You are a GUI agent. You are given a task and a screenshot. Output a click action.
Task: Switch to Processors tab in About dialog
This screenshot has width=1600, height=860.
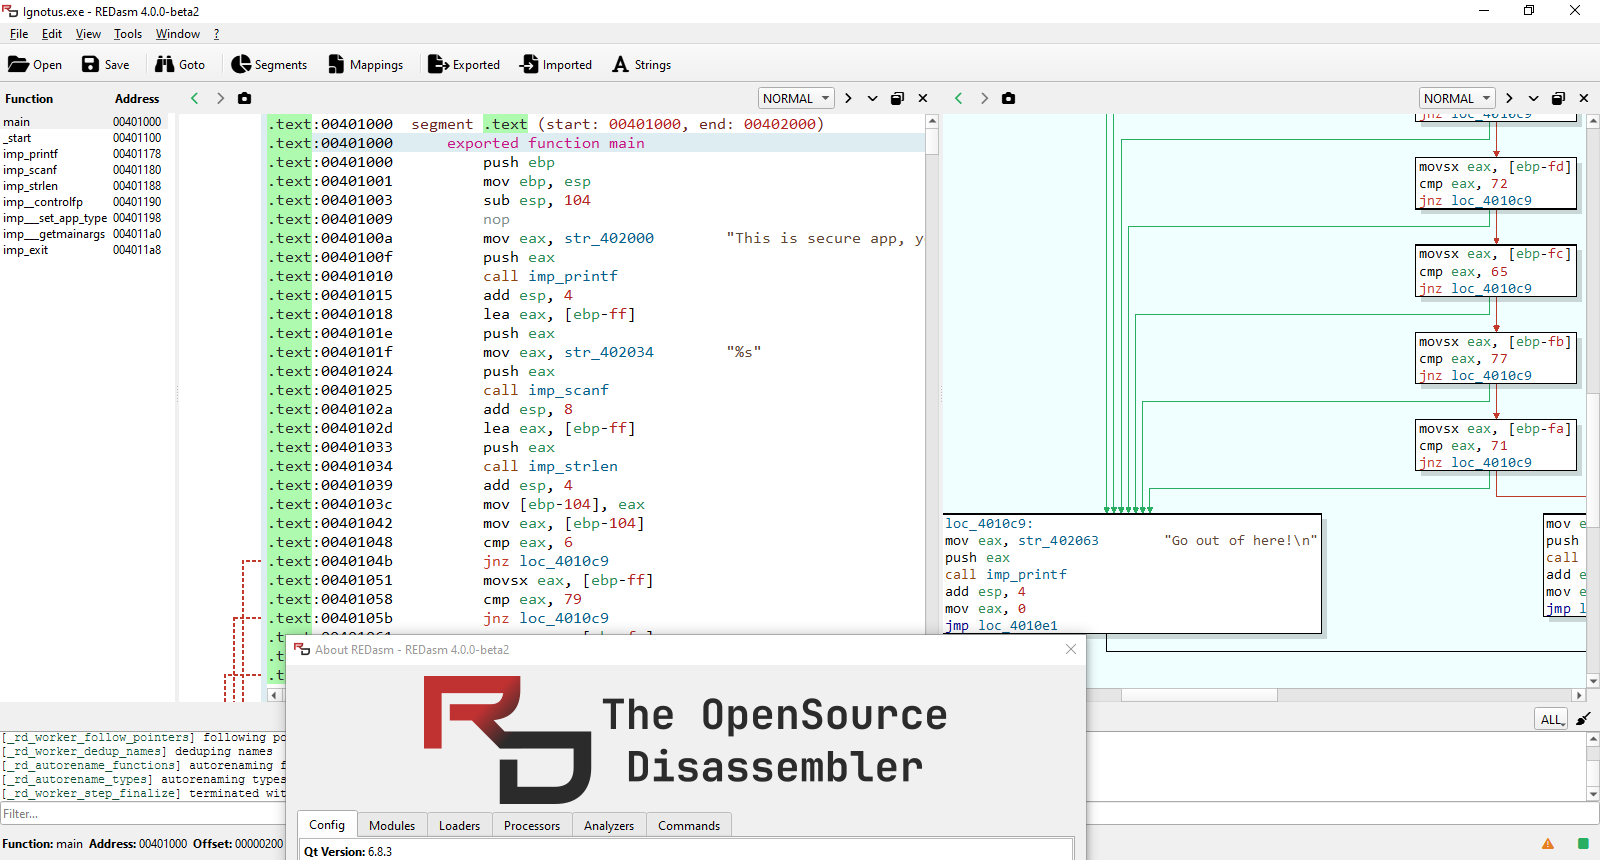(x=532, y=826)
